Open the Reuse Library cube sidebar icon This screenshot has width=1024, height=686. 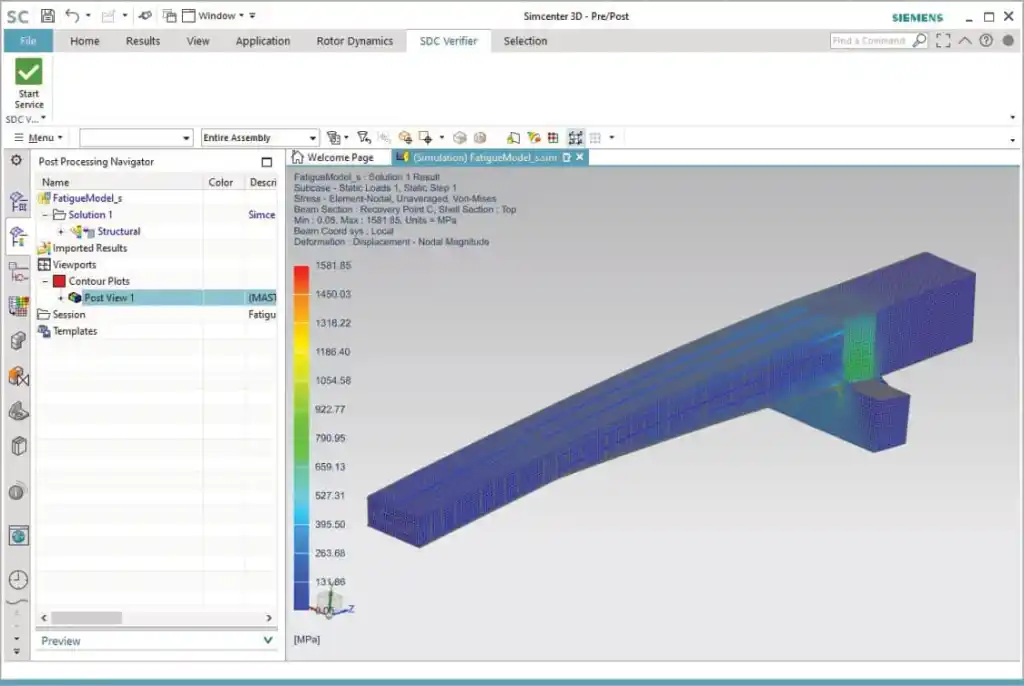(18, 446)
